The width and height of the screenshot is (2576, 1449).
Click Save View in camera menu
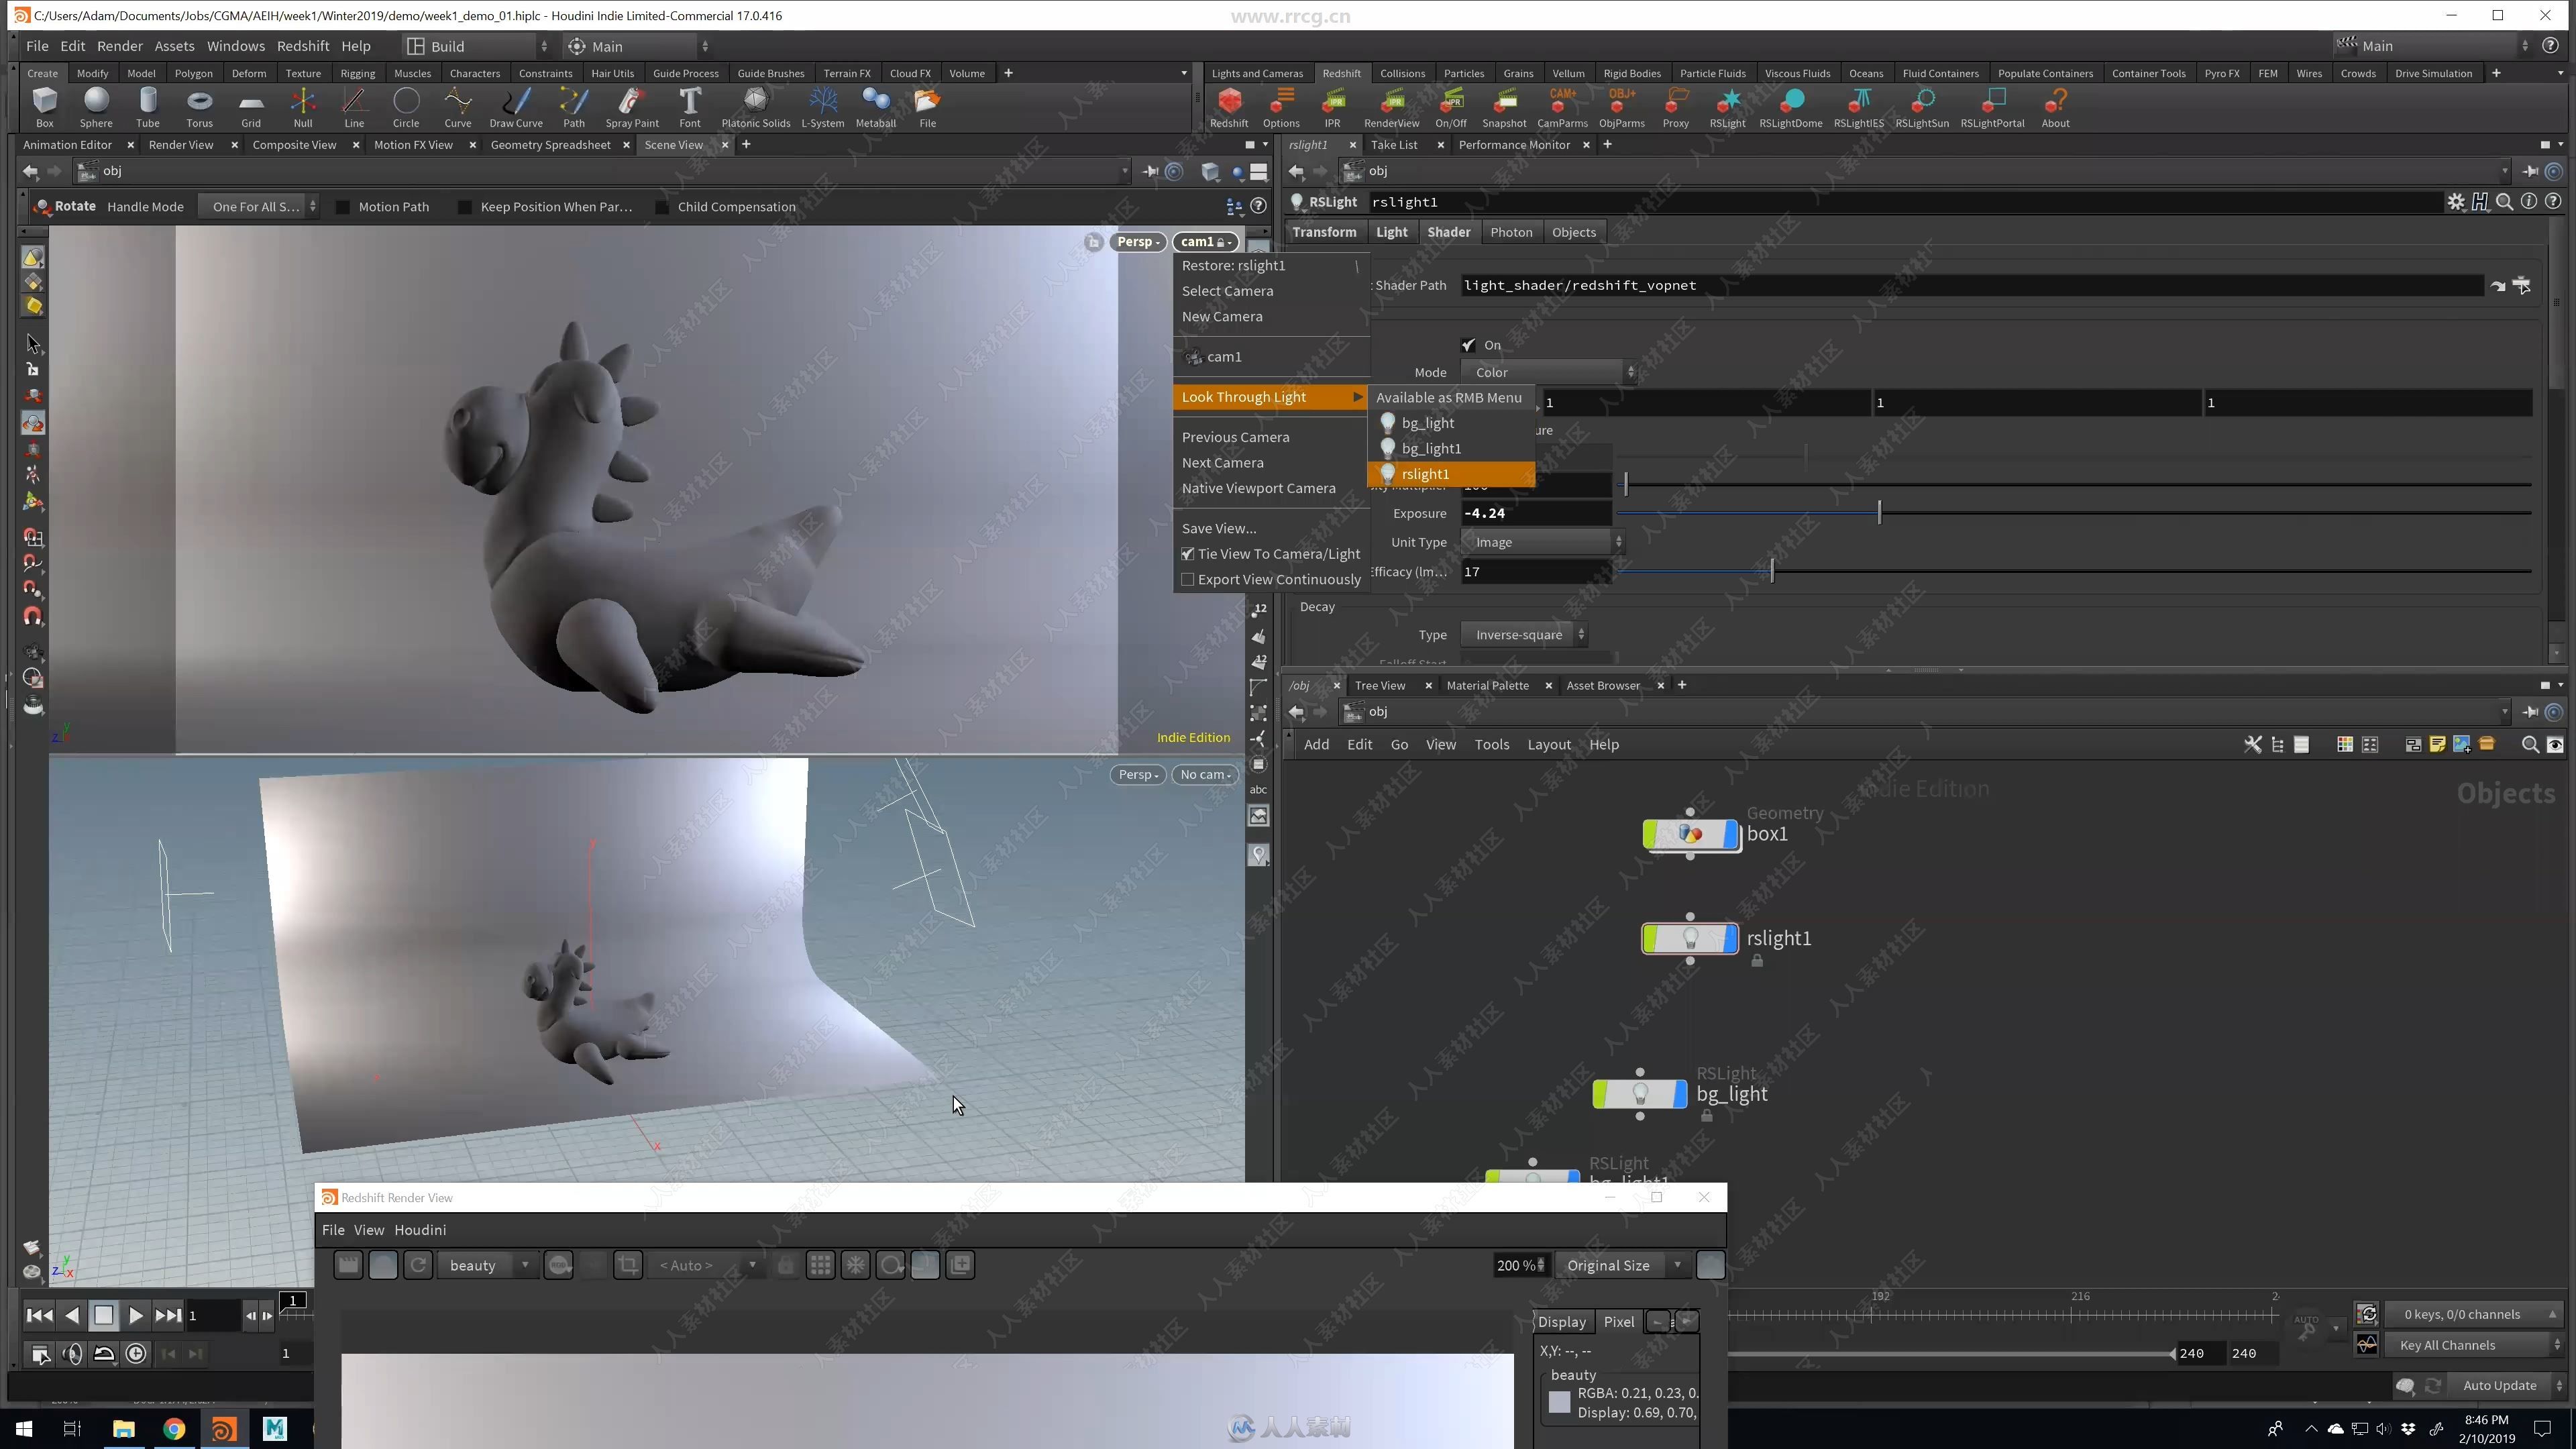tap(1219, 529)
